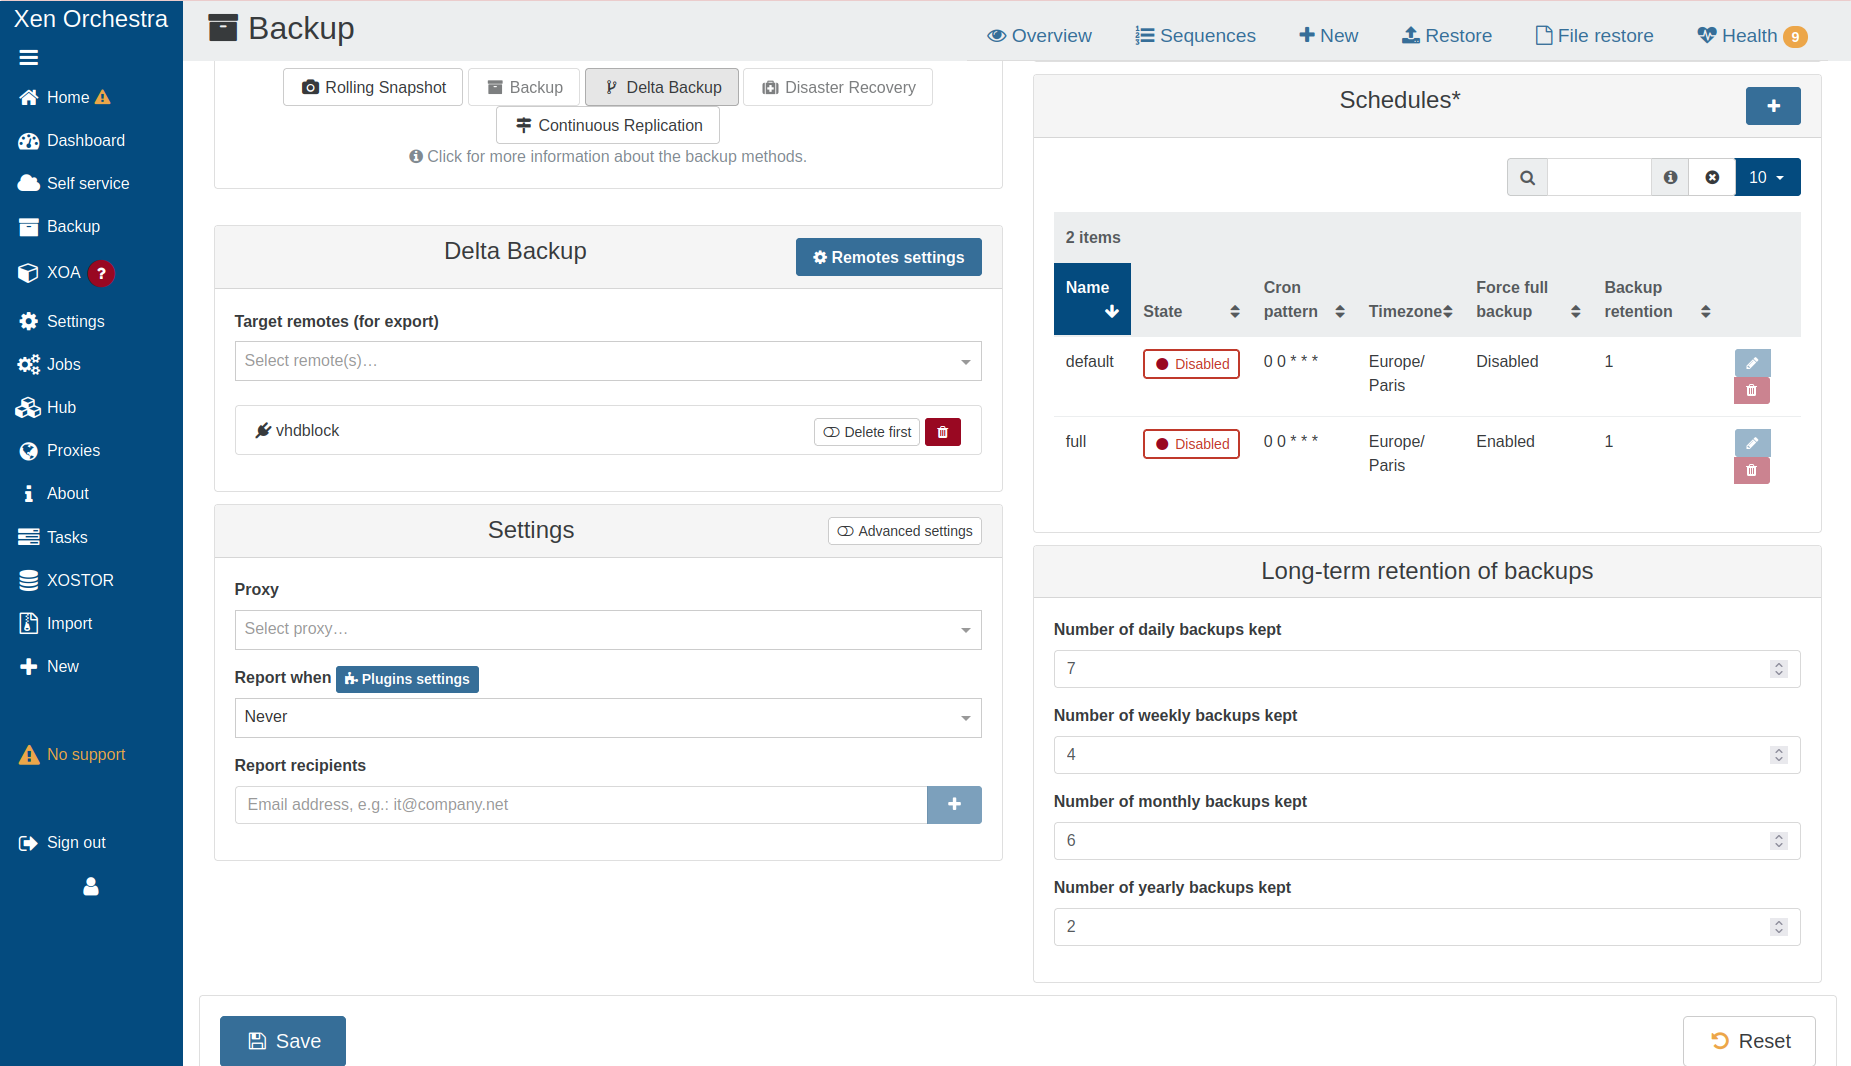
Task: Adjust the daily backups kept stepper
Action: tap(1778, 669)
